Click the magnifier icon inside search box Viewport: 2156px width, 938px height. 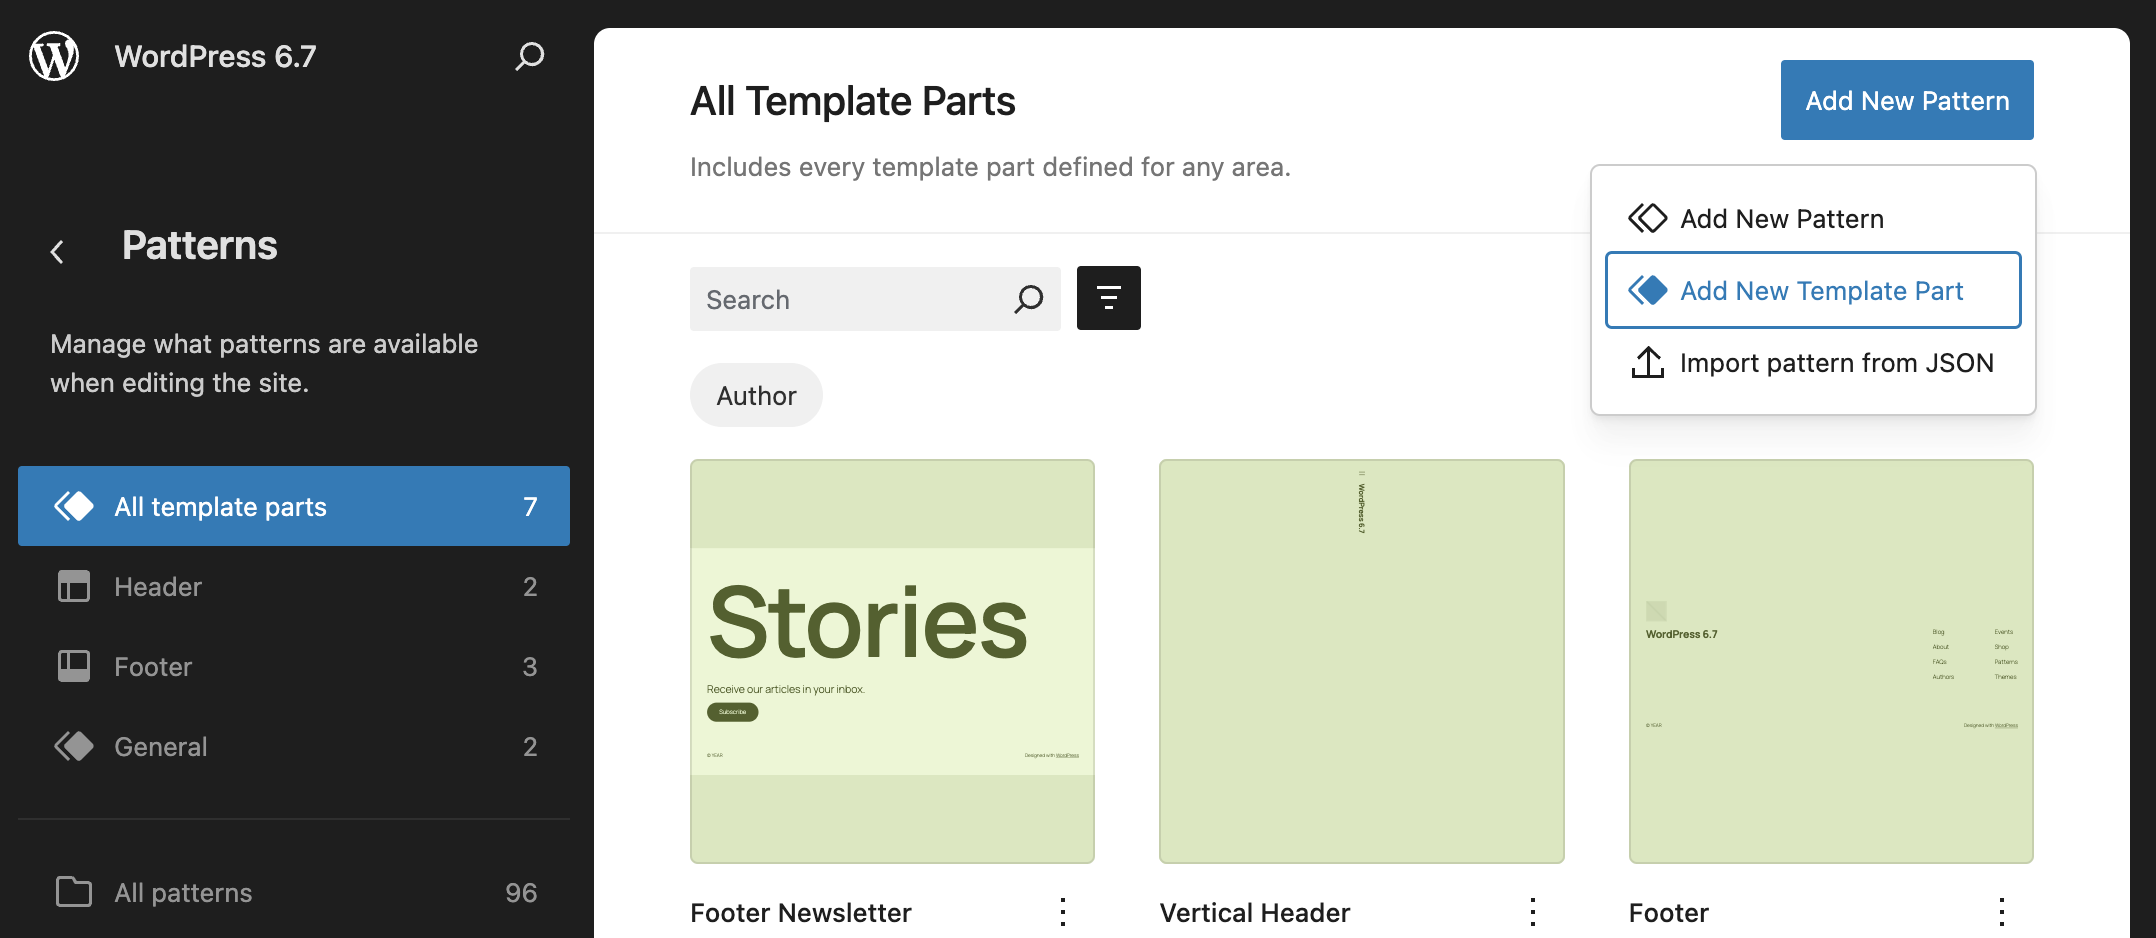[1027, 298]
